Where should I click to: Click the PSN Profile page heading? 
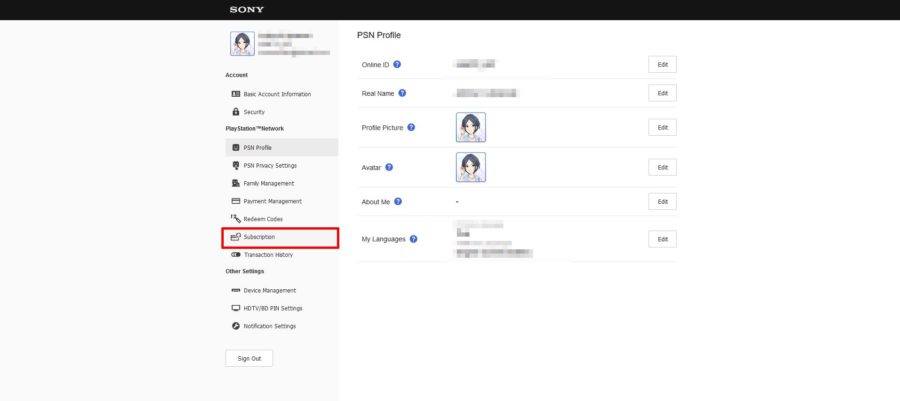pos(379,35)
